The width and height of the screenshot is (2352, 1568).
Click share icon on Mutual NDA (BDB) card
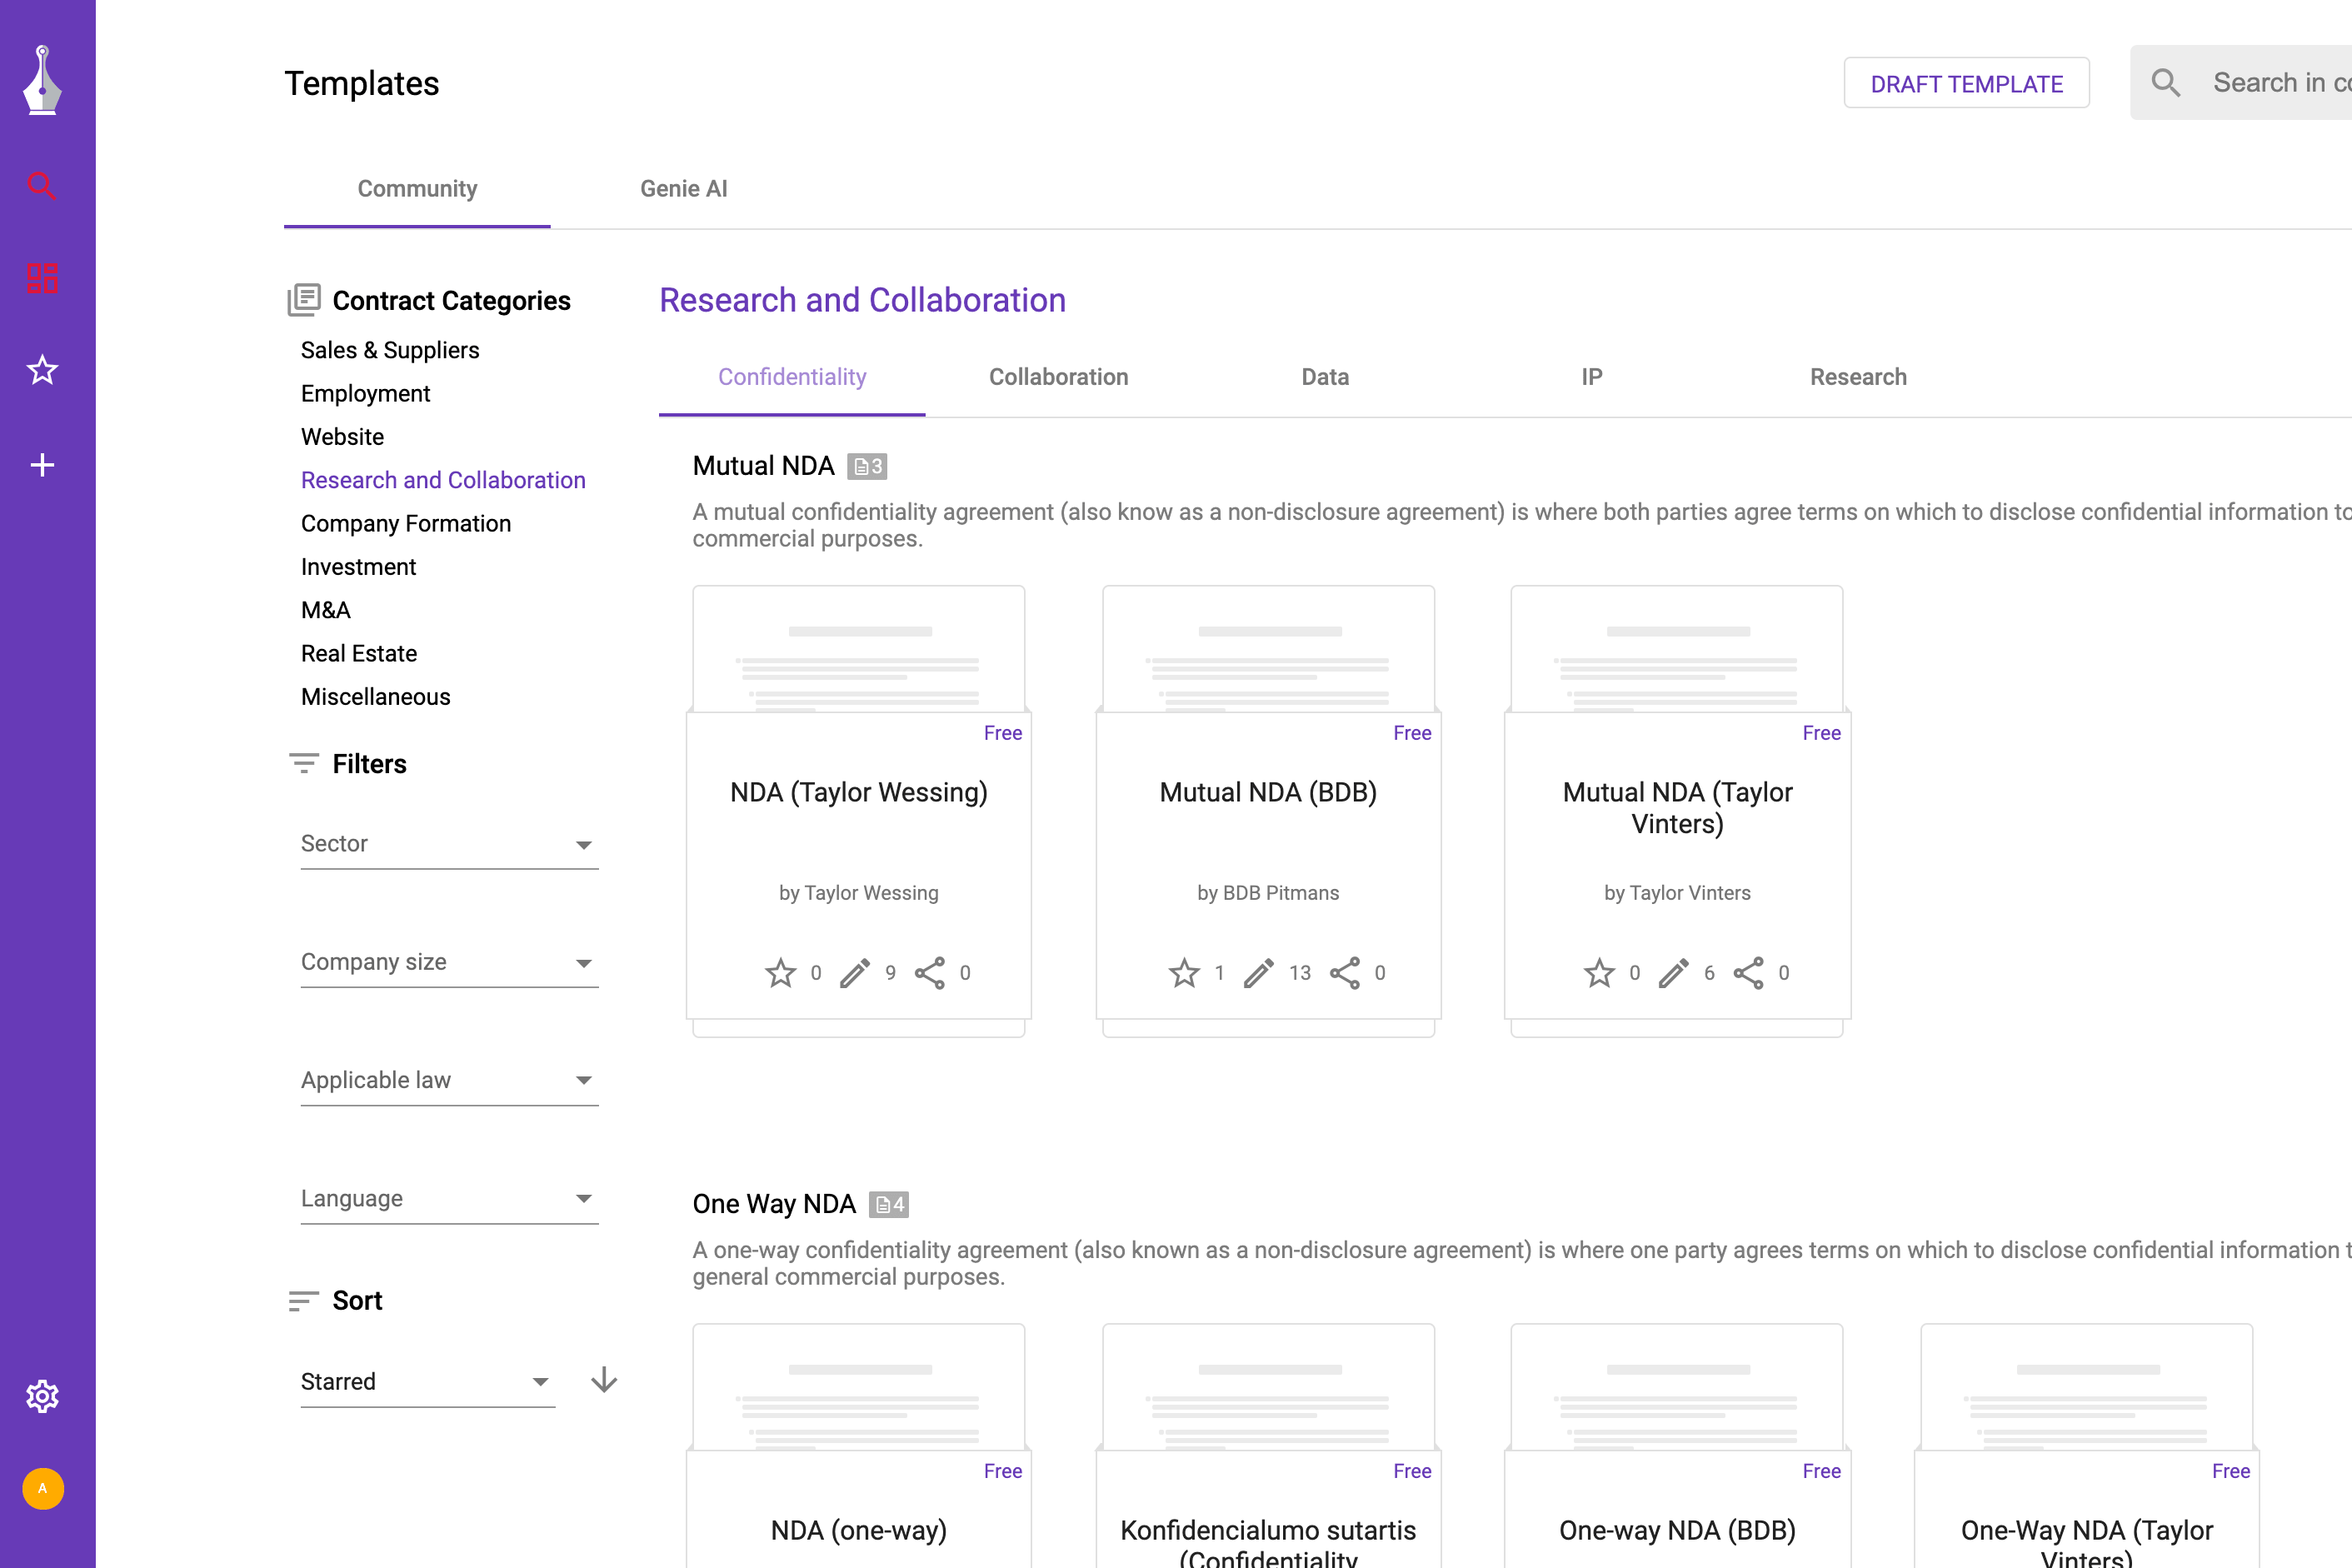pyautogui.click(x=1344, y=973)
